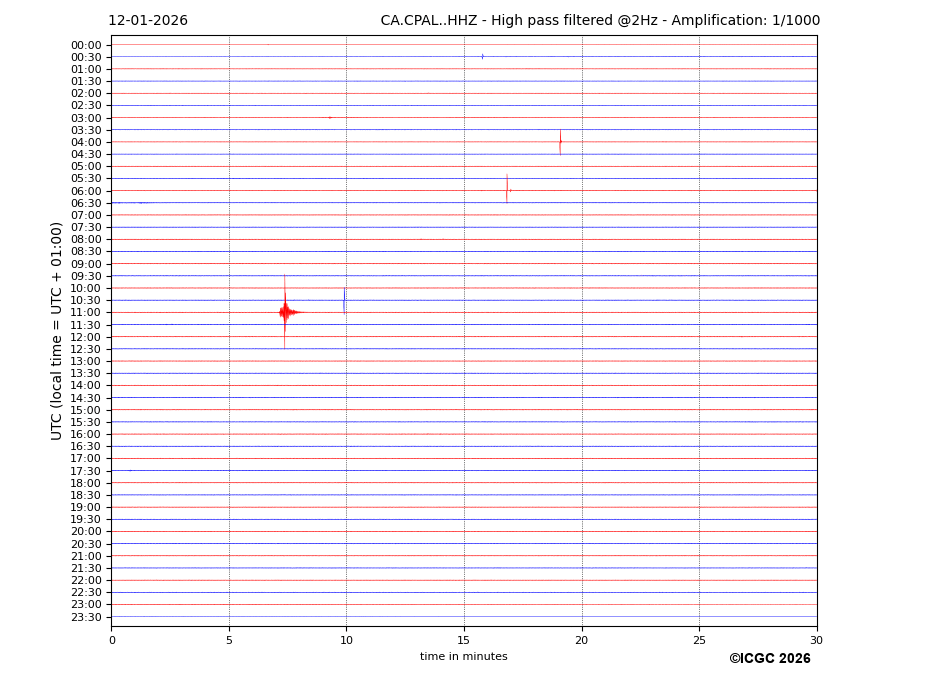Click the small blue spike on the 00:30 trace

tap(482, 56)
